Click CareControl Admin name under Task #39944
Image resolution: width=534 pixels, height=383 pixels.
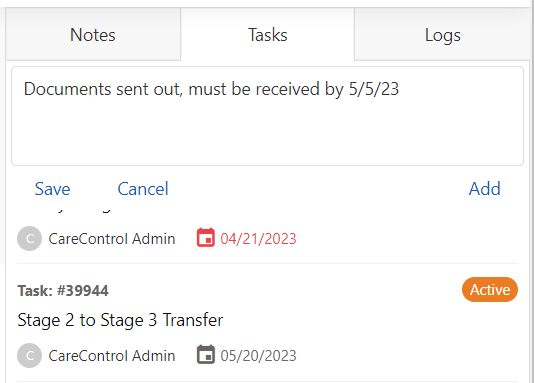point(112,356)
